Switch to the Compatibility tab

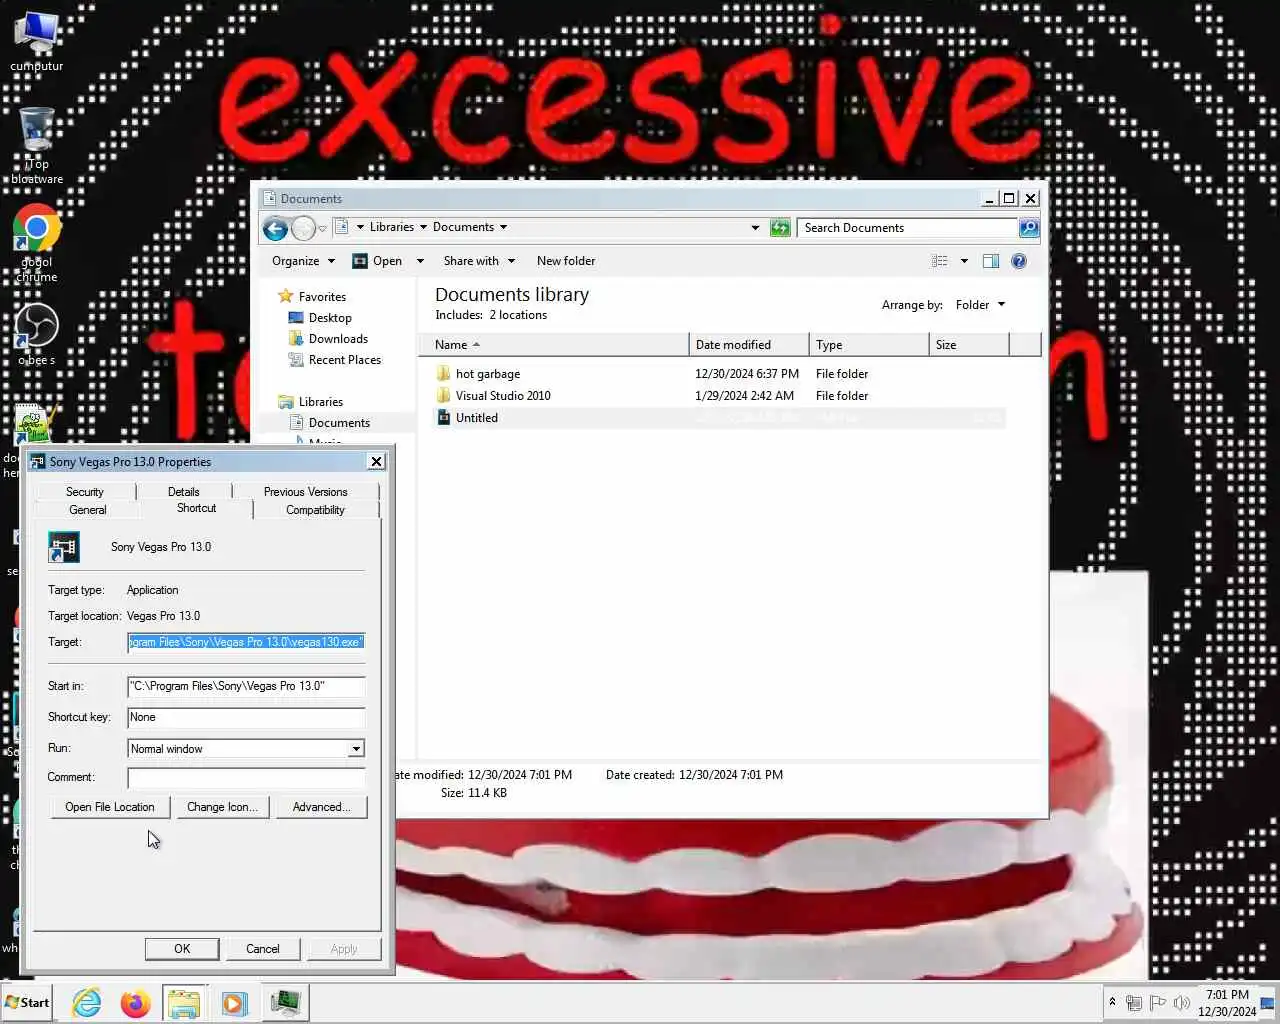tap(315, 510)
